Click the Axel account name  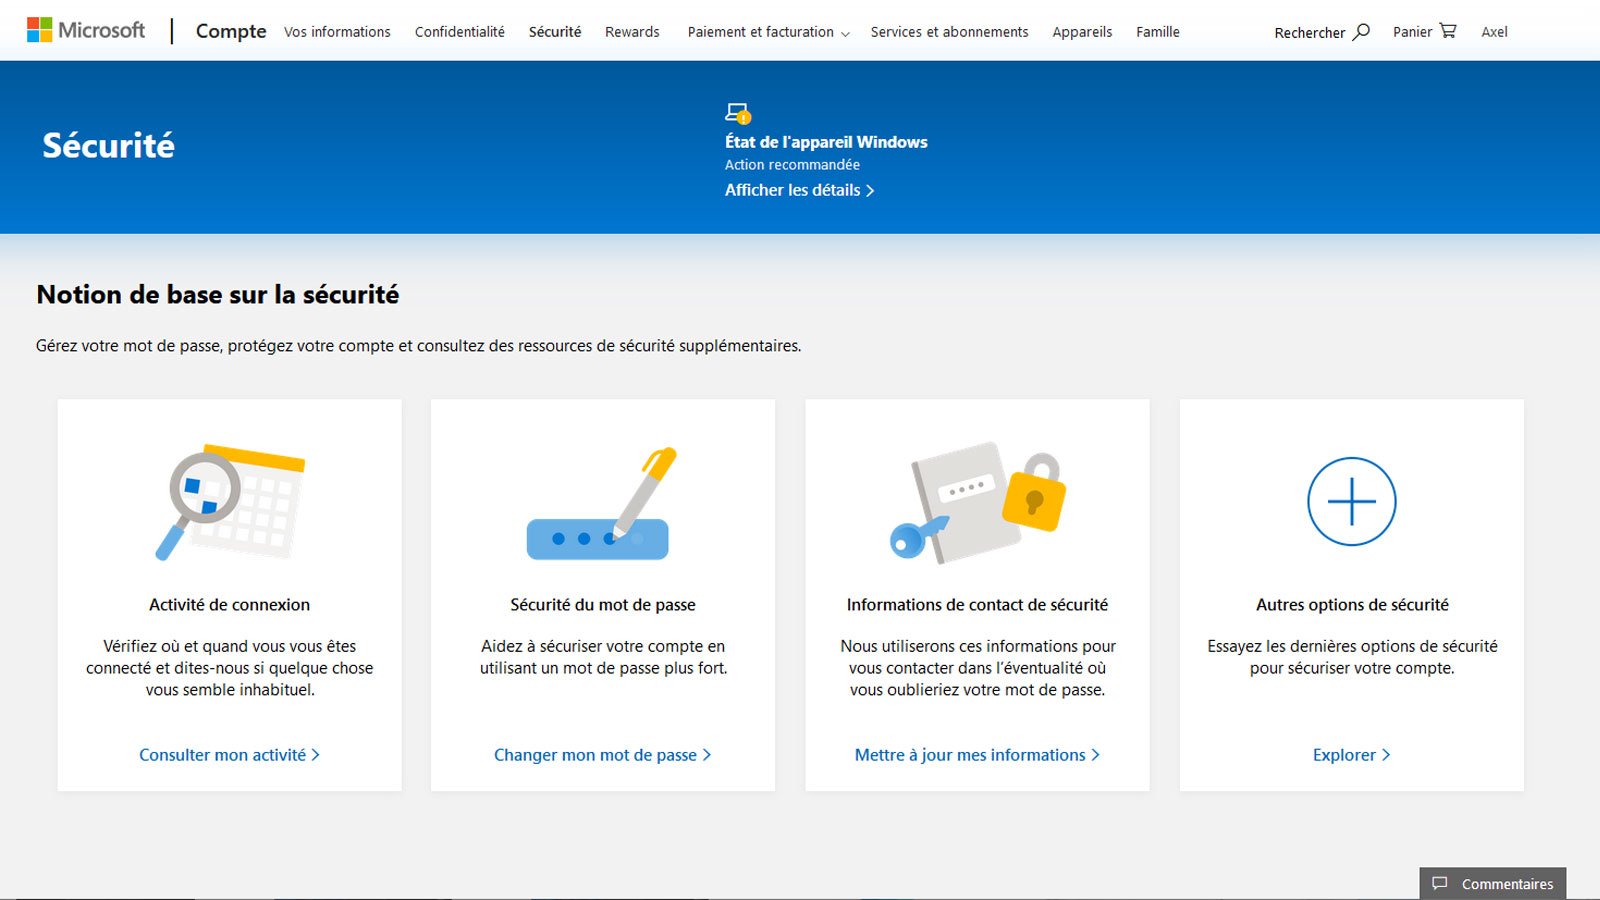tap(1494, 31)
